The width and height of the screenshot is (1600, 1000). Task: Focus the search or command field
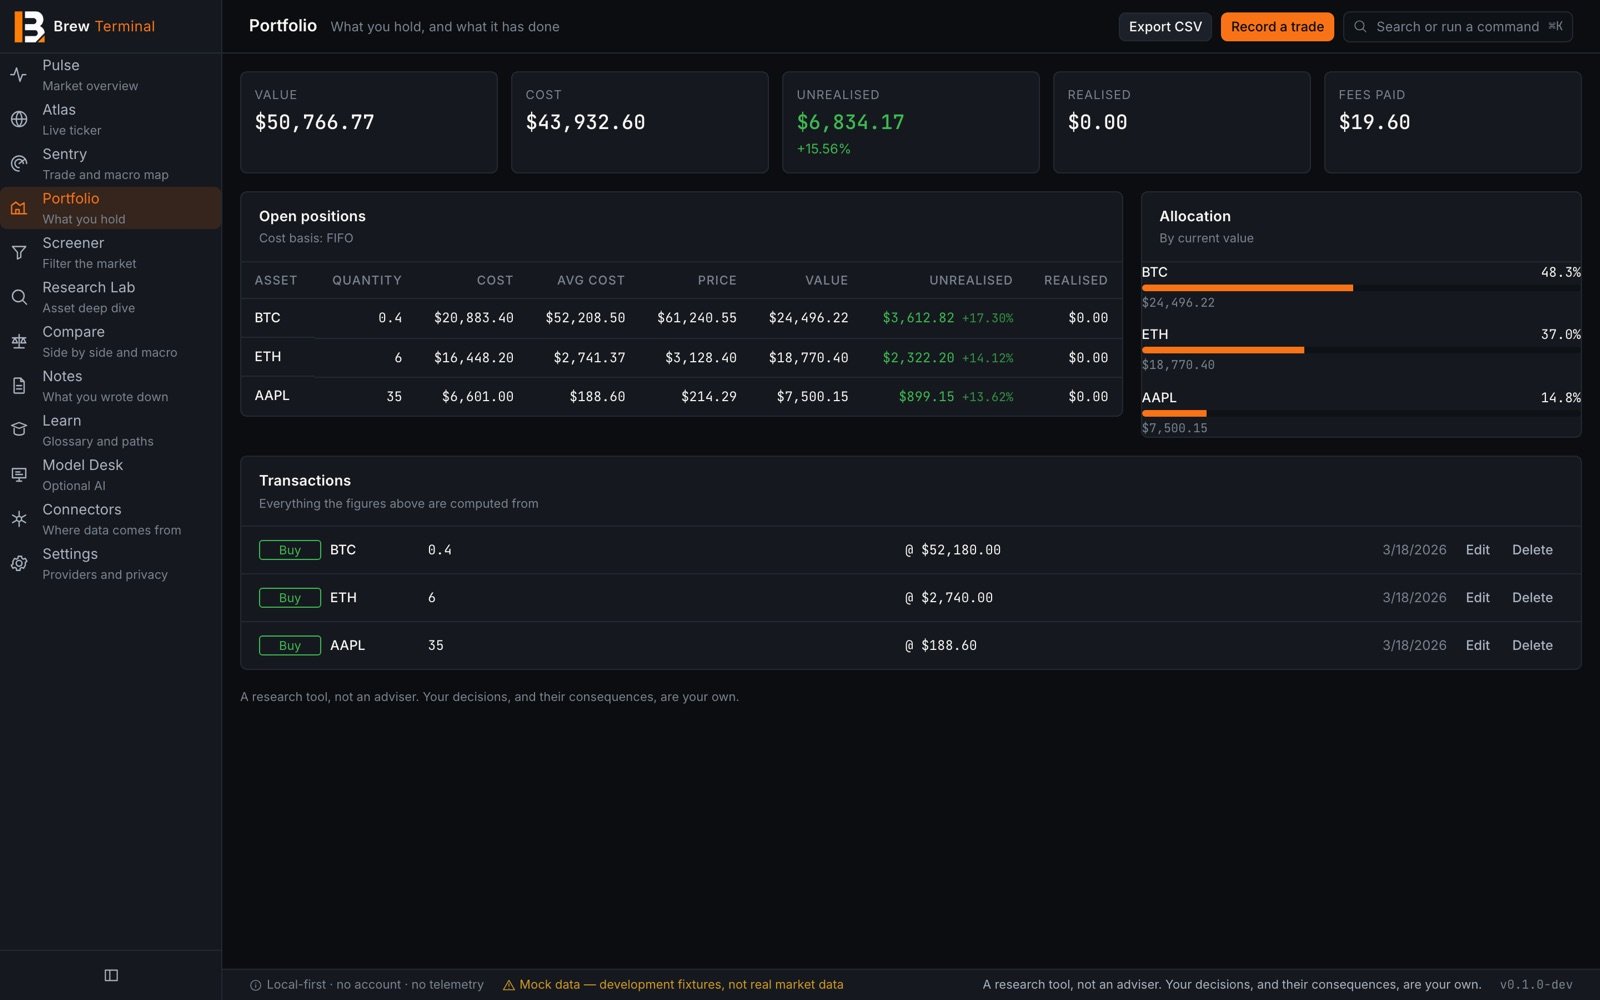[x=1458, y=27]
